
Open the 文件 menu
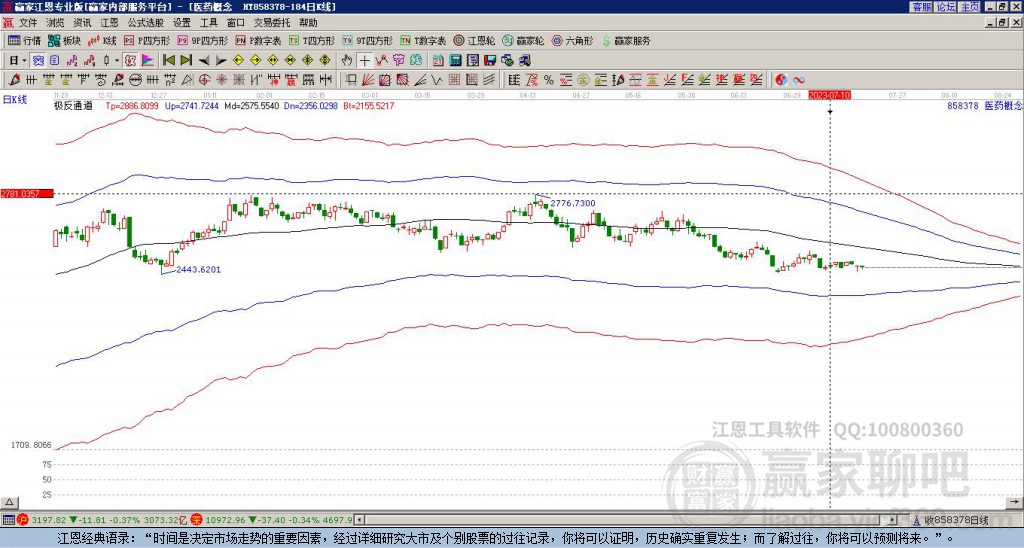pyautogui.click(x=28, y=23)
